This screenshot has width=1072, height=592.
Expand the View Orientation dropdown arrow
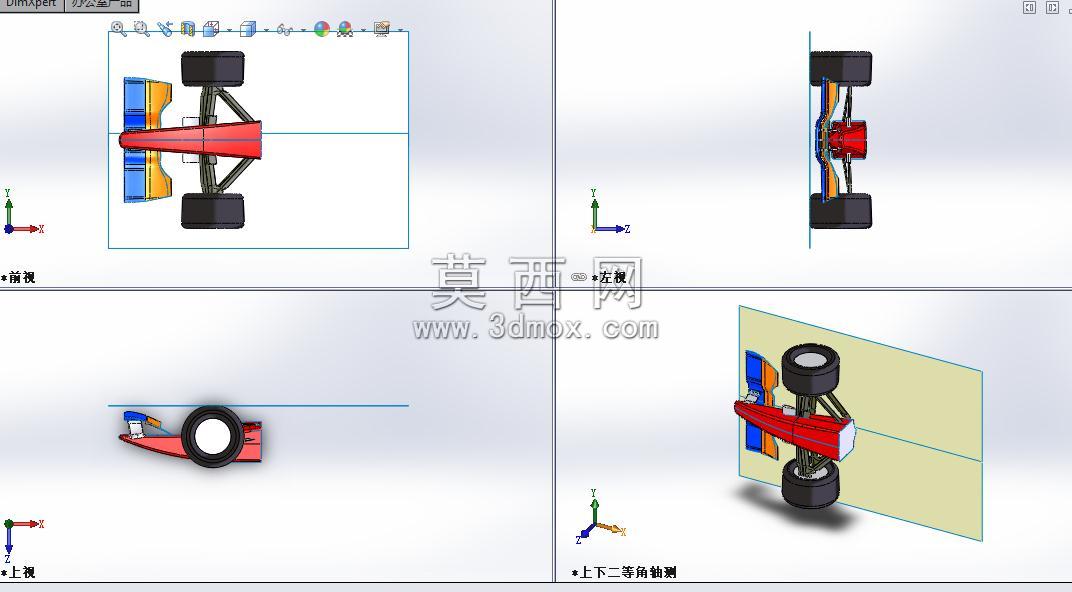[x=229, y=30]
